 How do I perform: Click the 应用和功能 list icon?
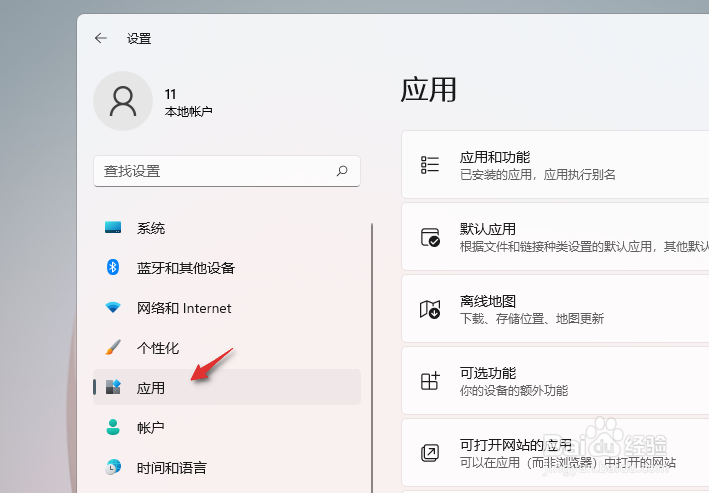430,165
